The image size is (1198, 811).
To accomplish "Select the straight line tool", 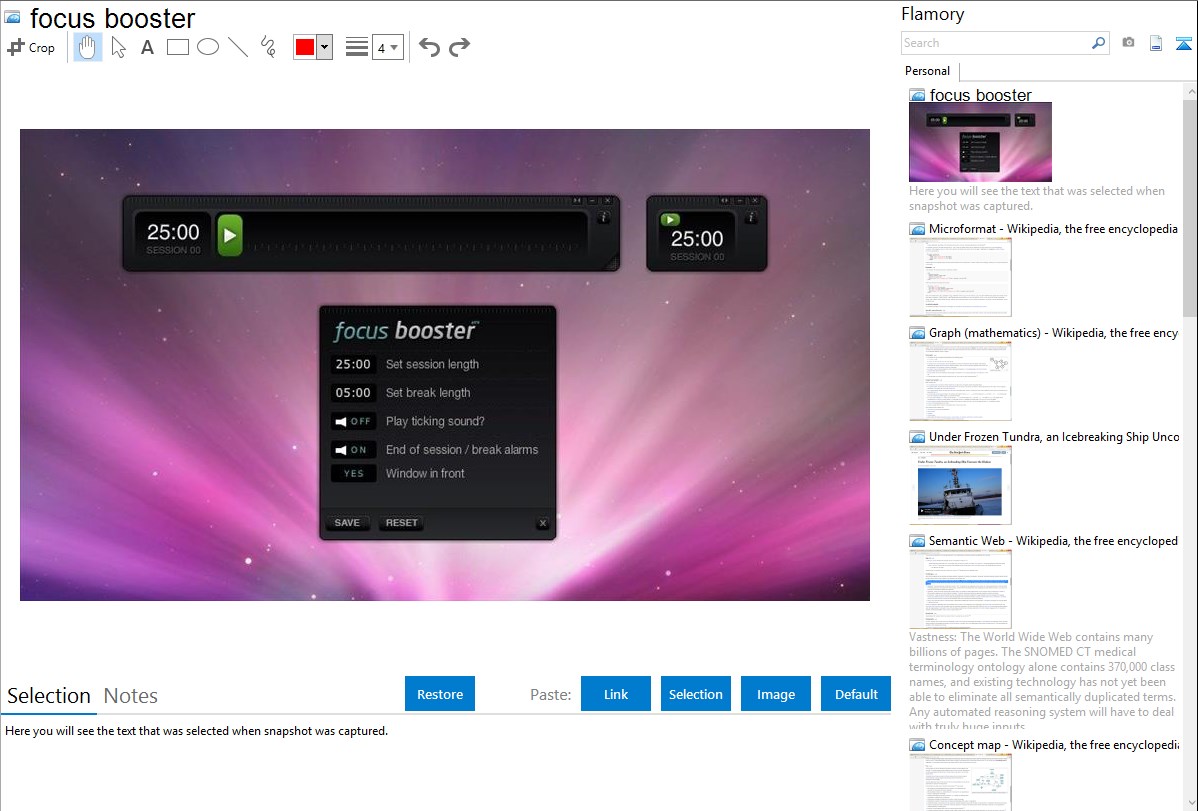I will pyautogui.click(x=238, y=47).
